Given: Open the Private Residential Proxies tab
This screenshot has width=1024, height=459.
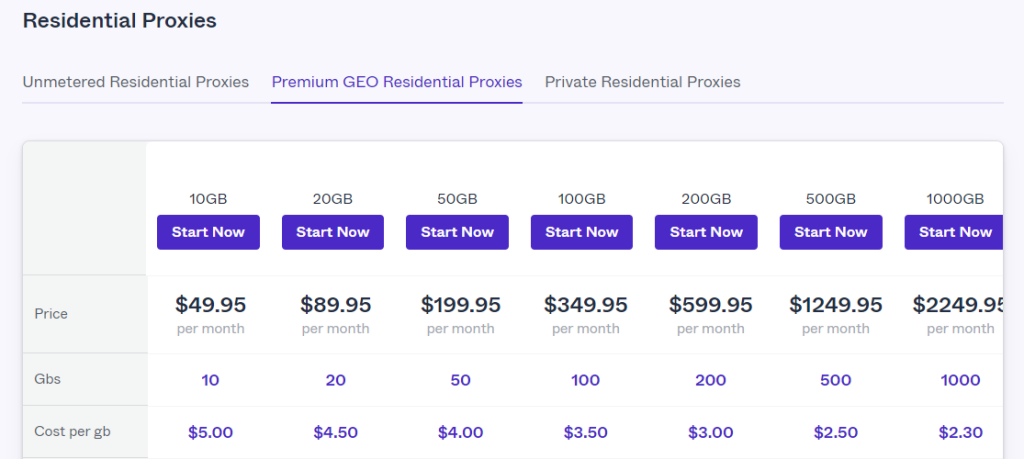Looking at the screenshot, I should tap(642, 82).
